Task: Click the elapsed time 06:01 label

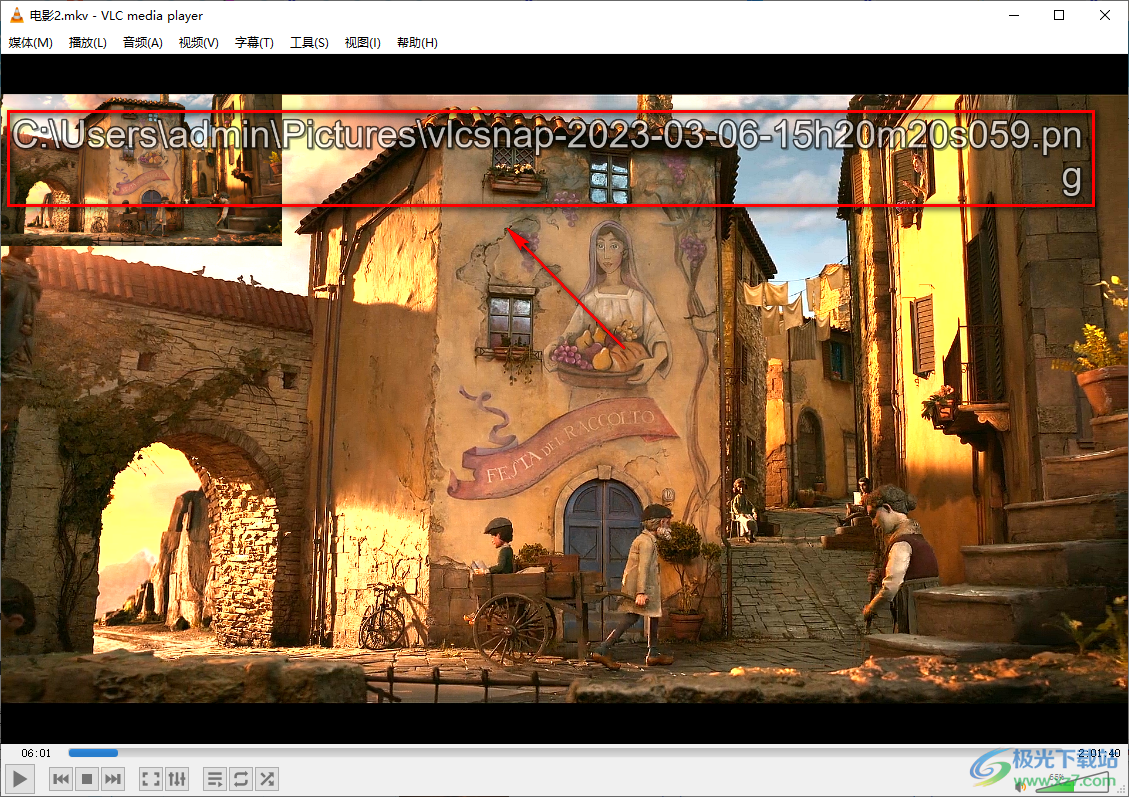Action: (x=36, y=753)
